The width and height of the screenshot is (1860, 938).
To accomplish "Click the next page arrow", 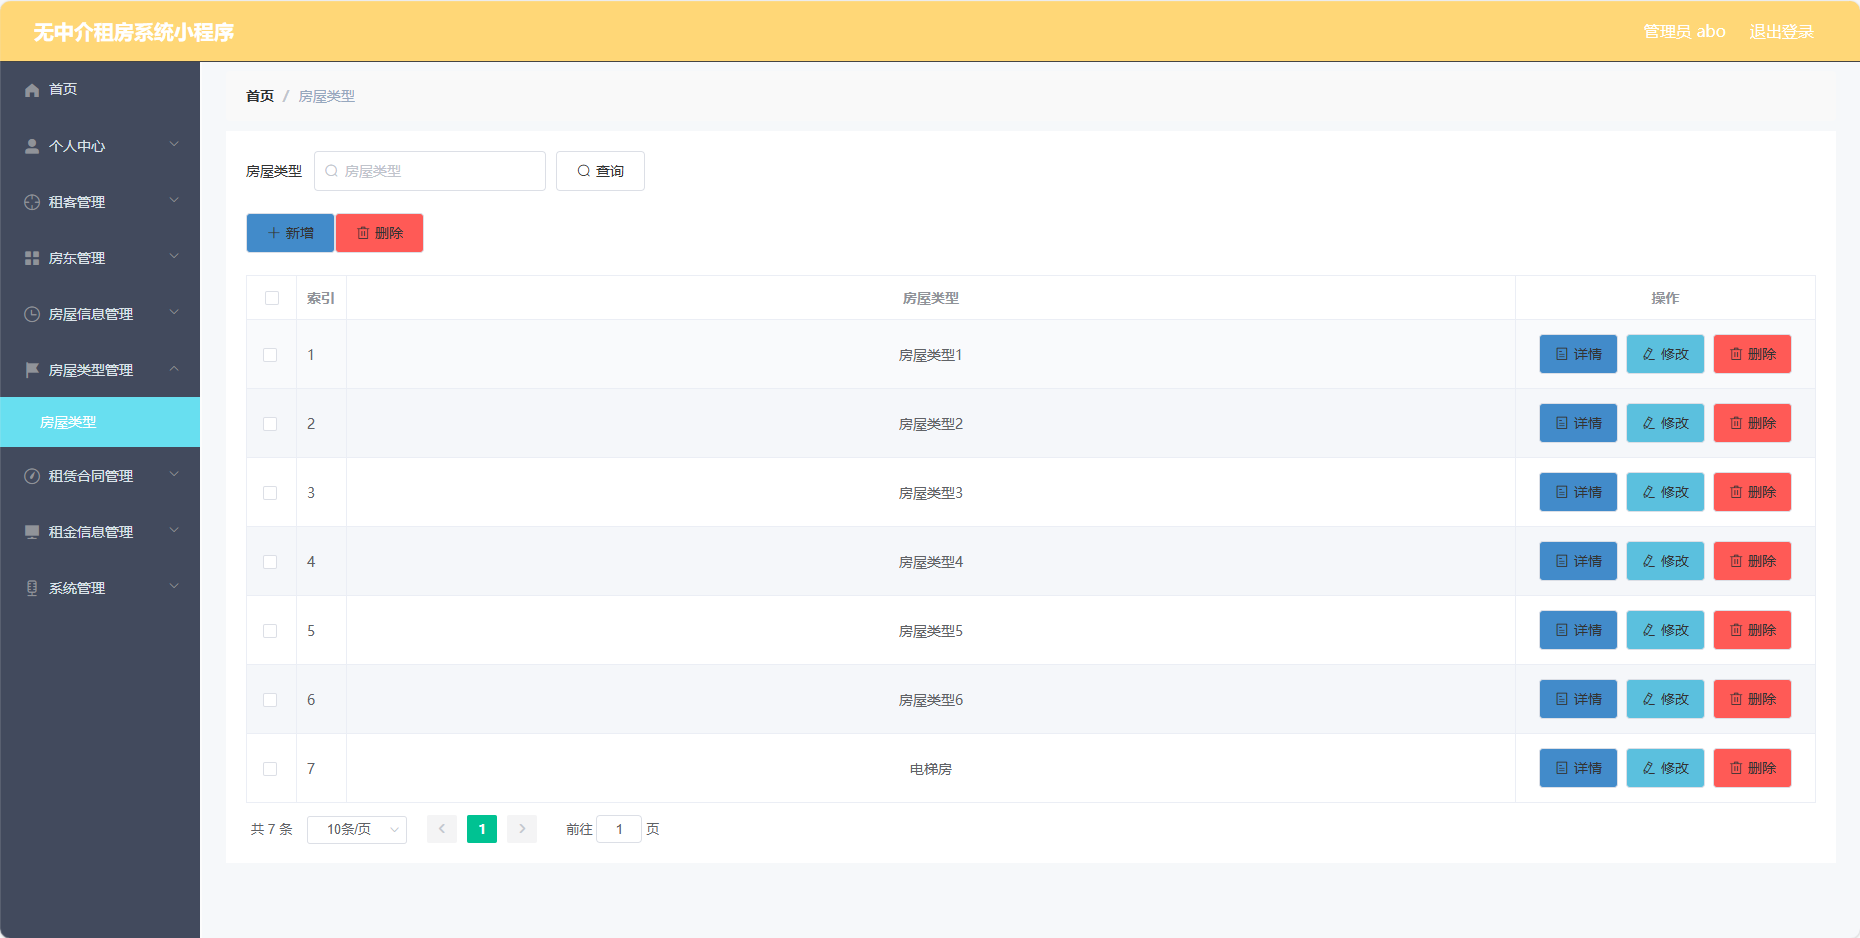I will (x=522, y=829).
